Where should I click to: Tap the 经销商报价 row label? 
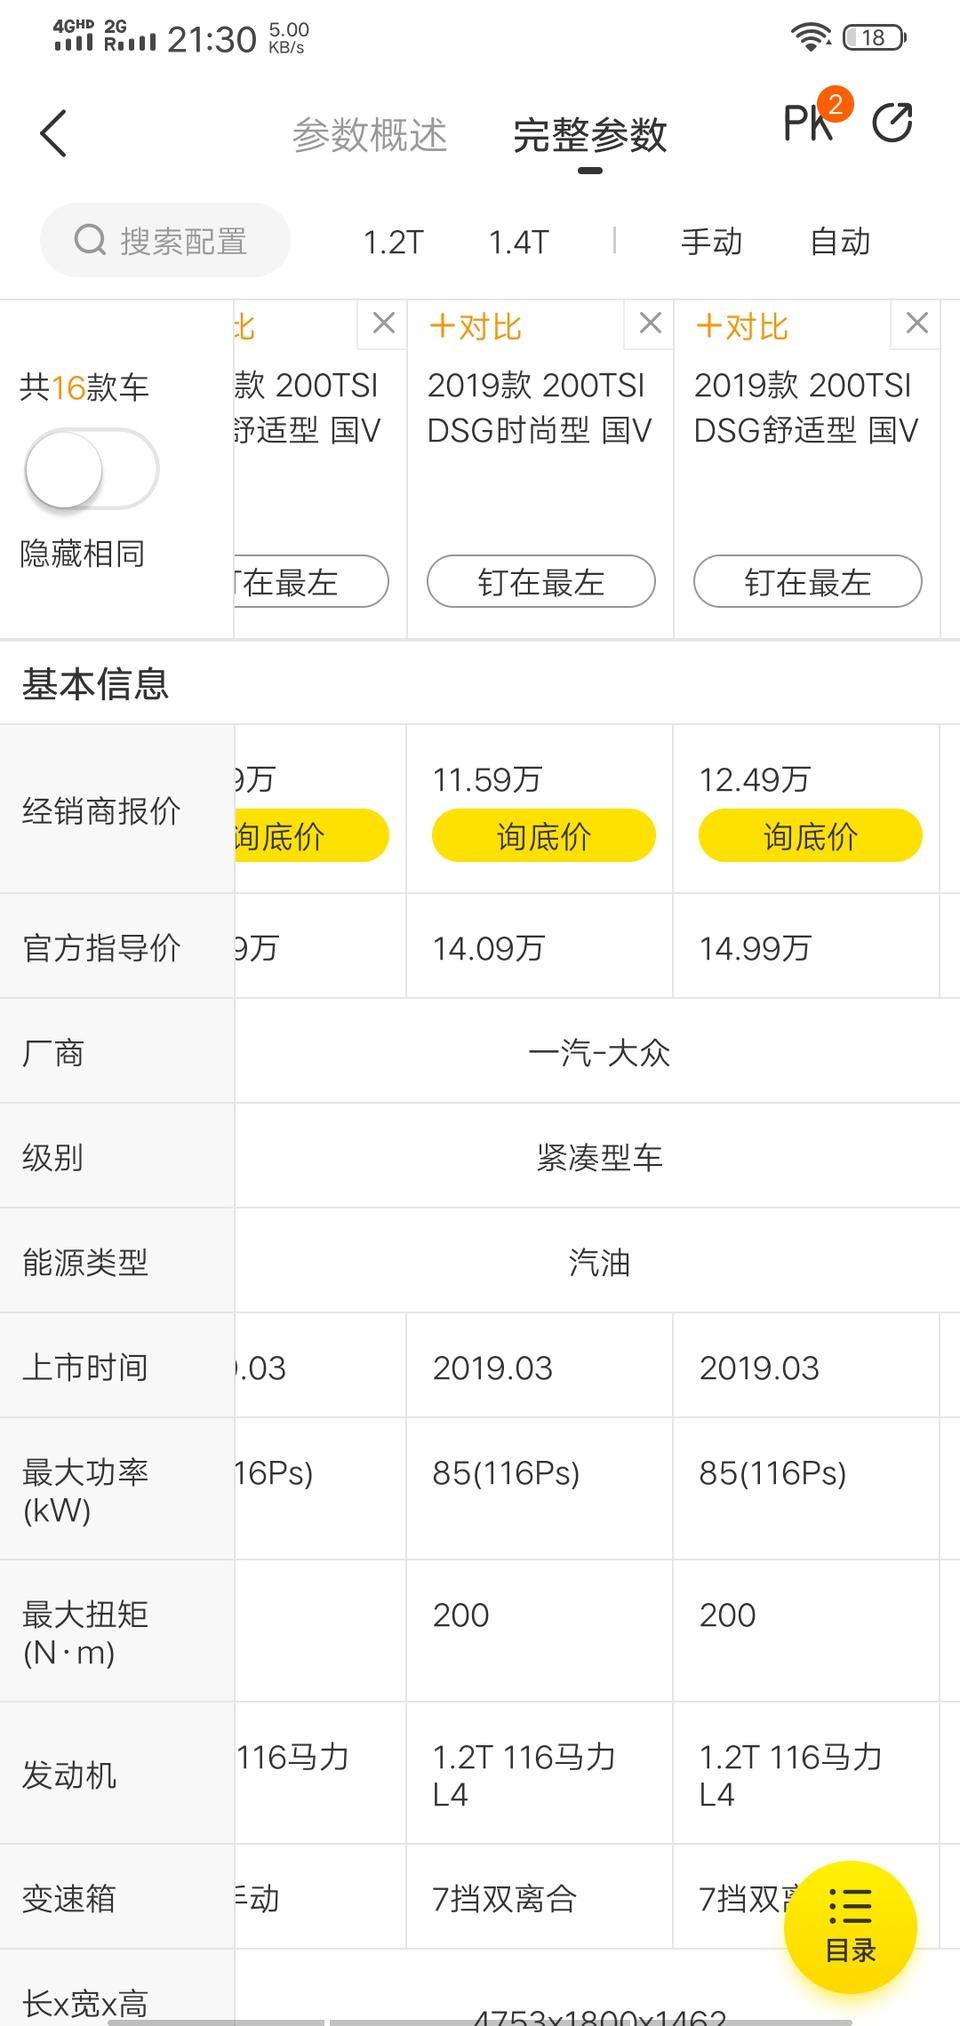tap(101, 811)
